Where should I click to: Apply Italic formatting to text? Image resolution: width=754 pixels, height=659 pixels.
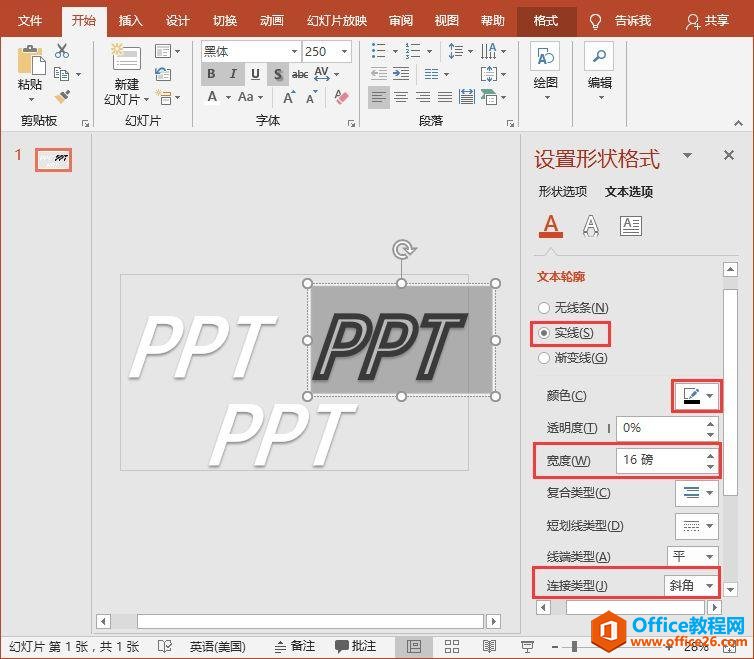click(x=233, y=74)
